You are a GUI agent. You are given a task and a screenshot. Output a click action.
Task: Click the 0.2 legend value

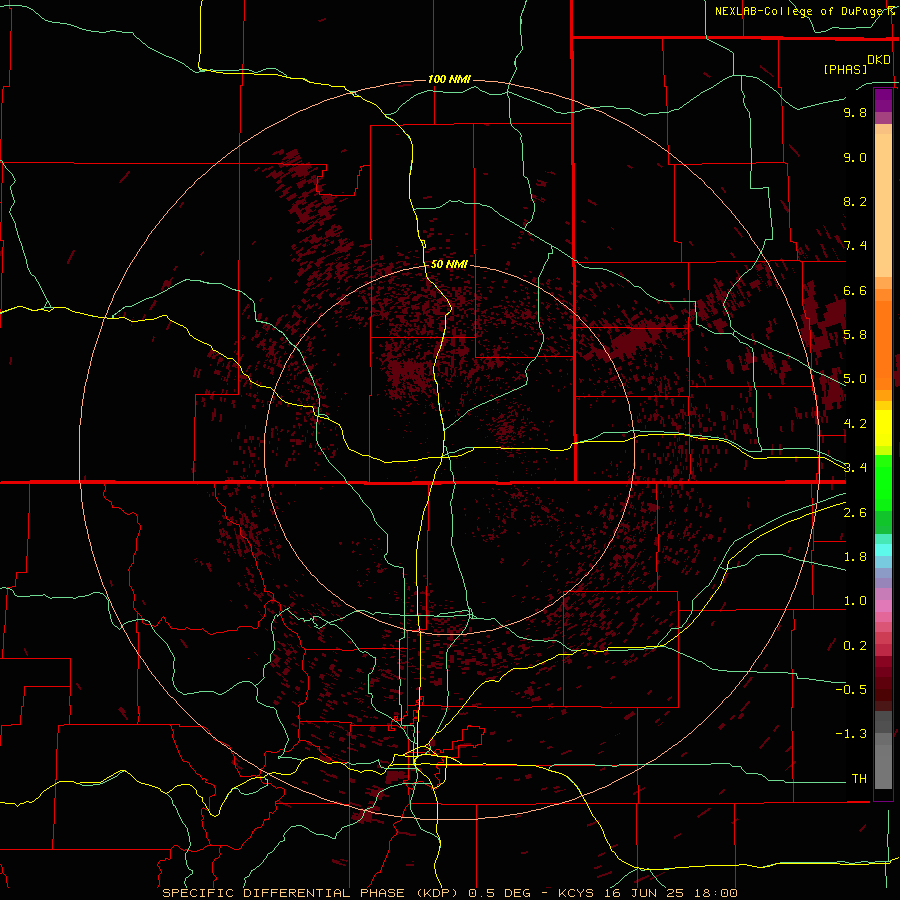point(855,646)
